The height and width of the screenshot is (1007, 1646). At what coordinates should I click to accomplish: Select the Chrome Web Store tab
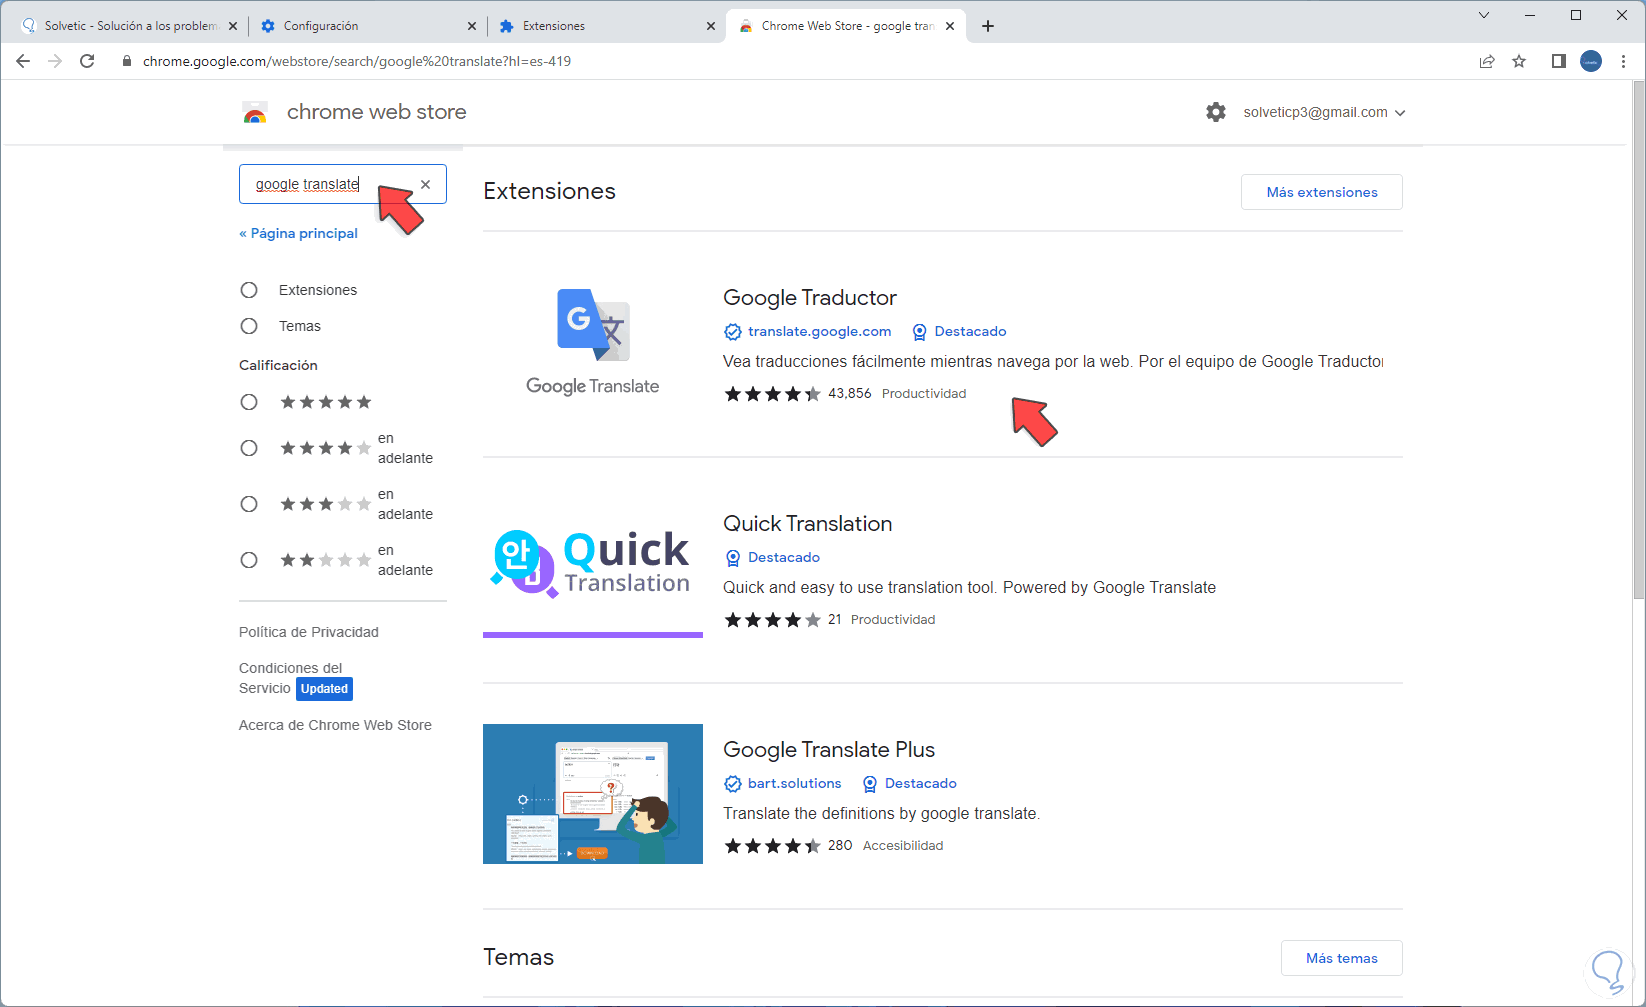(x=846, y=26)
